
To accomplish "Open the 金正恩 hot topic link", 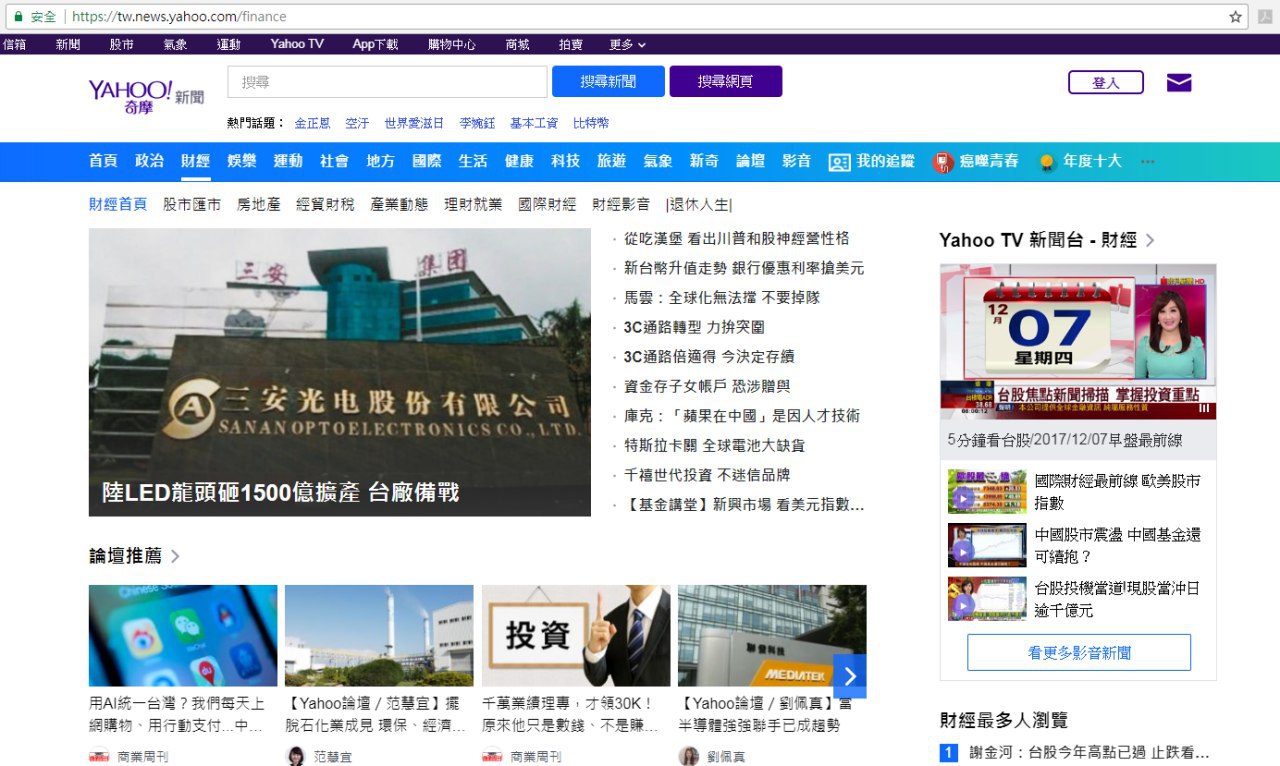I will coord(312,123).
